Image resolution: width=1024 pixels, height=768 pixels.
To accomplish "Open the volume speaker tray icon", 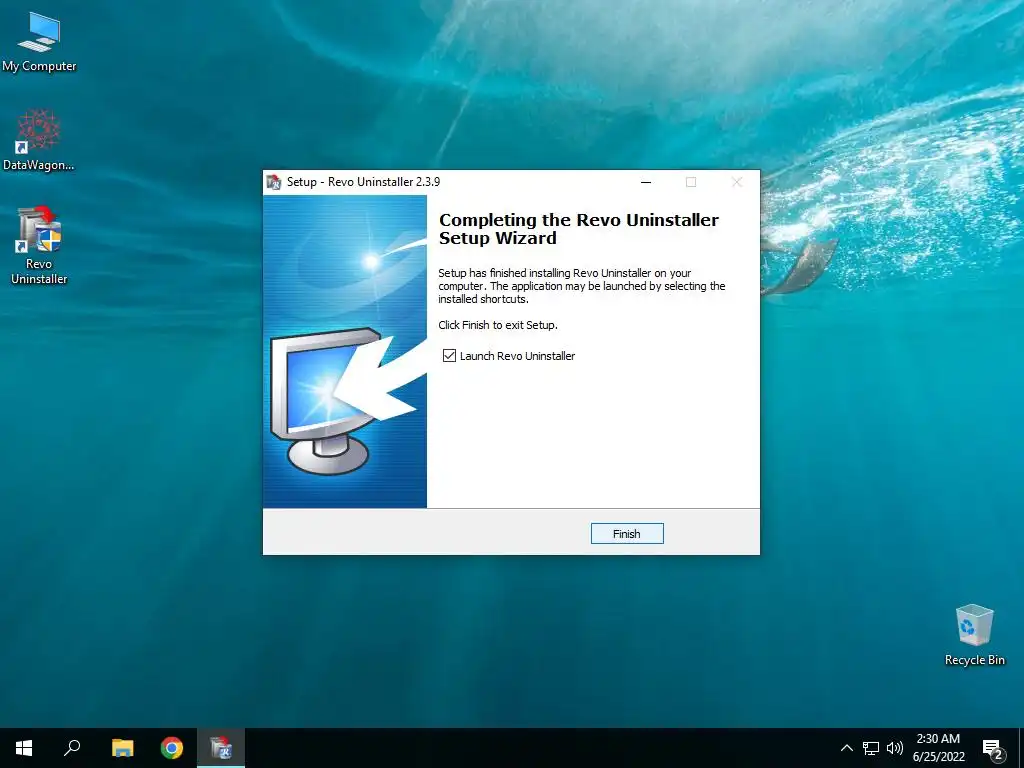I will [x=895, y=748].
